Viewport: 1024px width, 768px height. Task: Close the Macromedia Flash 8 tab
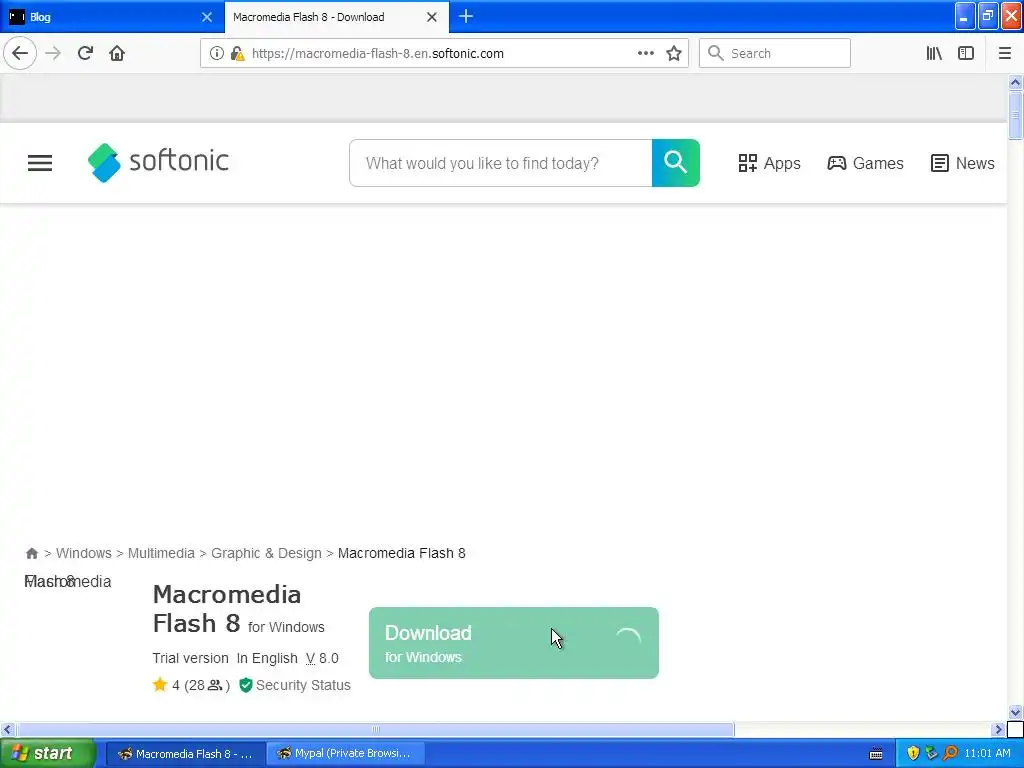(432, 17)
